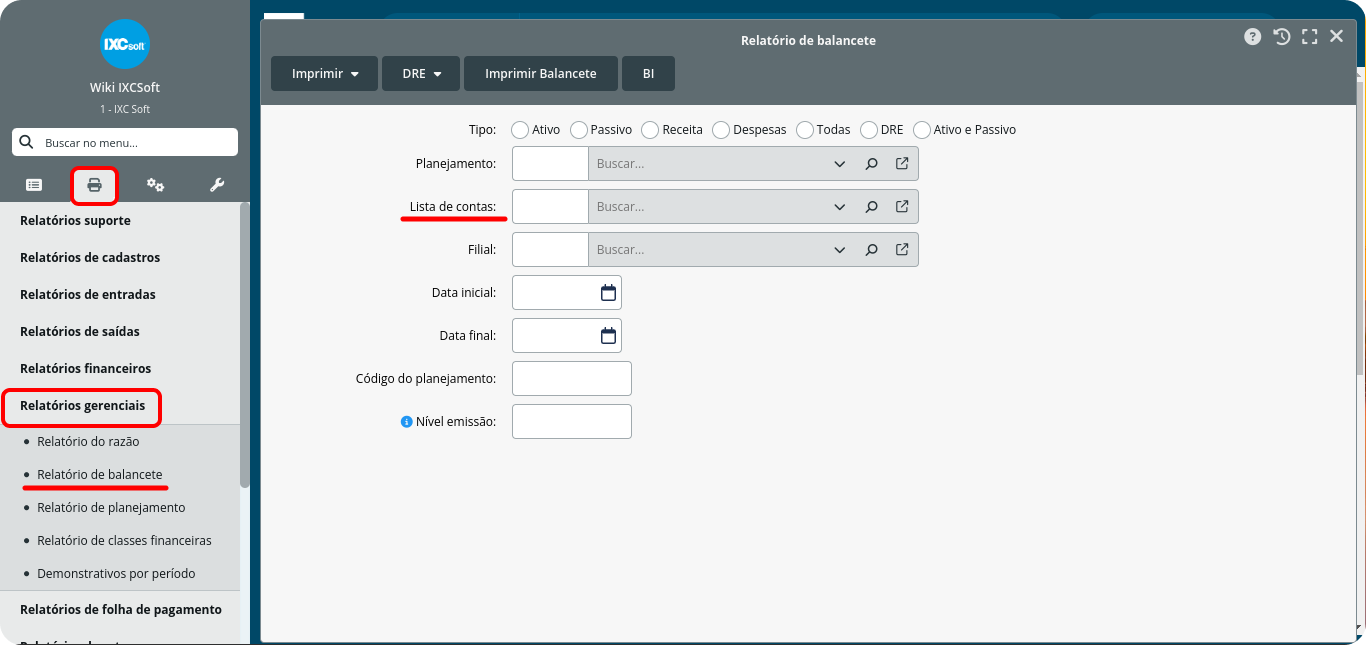This screenshot has height=645, width=1366.
Task: Click the Lista de contas code input box
Action: click(x=550, y=207)
